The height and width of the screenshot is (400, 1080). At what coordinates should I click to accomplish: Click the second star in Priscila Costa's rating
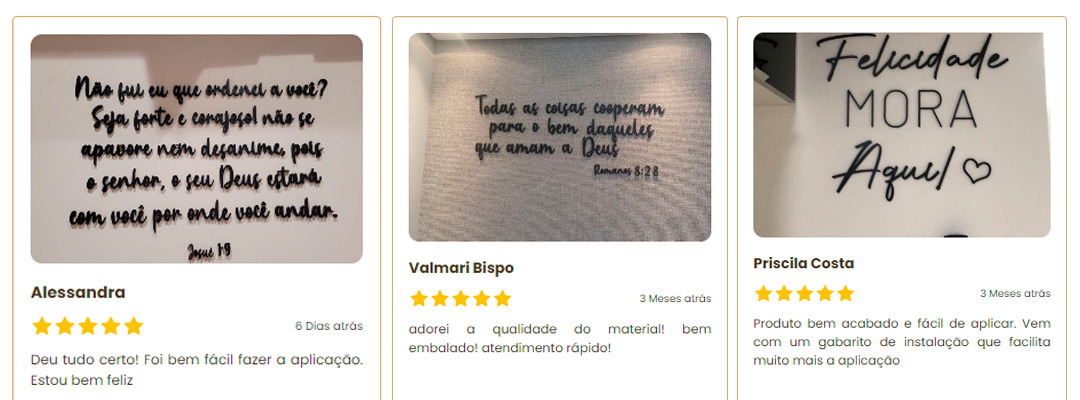(x=784, y=294)
